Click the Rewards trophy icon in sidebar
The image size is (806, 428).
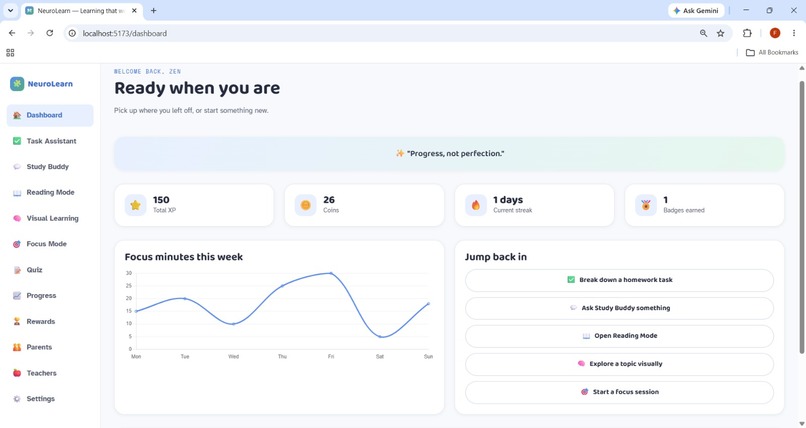(17, 321)
